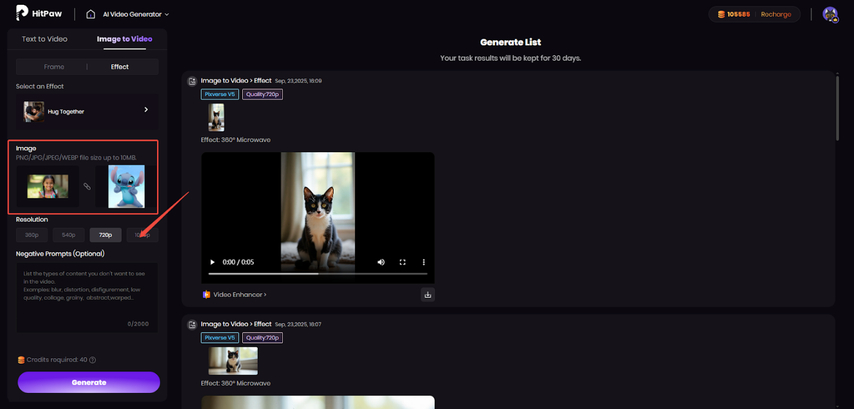Viewport: 854px width, 409px height.
Task: Enter fullscreen on the cat video
Action: pos(402,262)
